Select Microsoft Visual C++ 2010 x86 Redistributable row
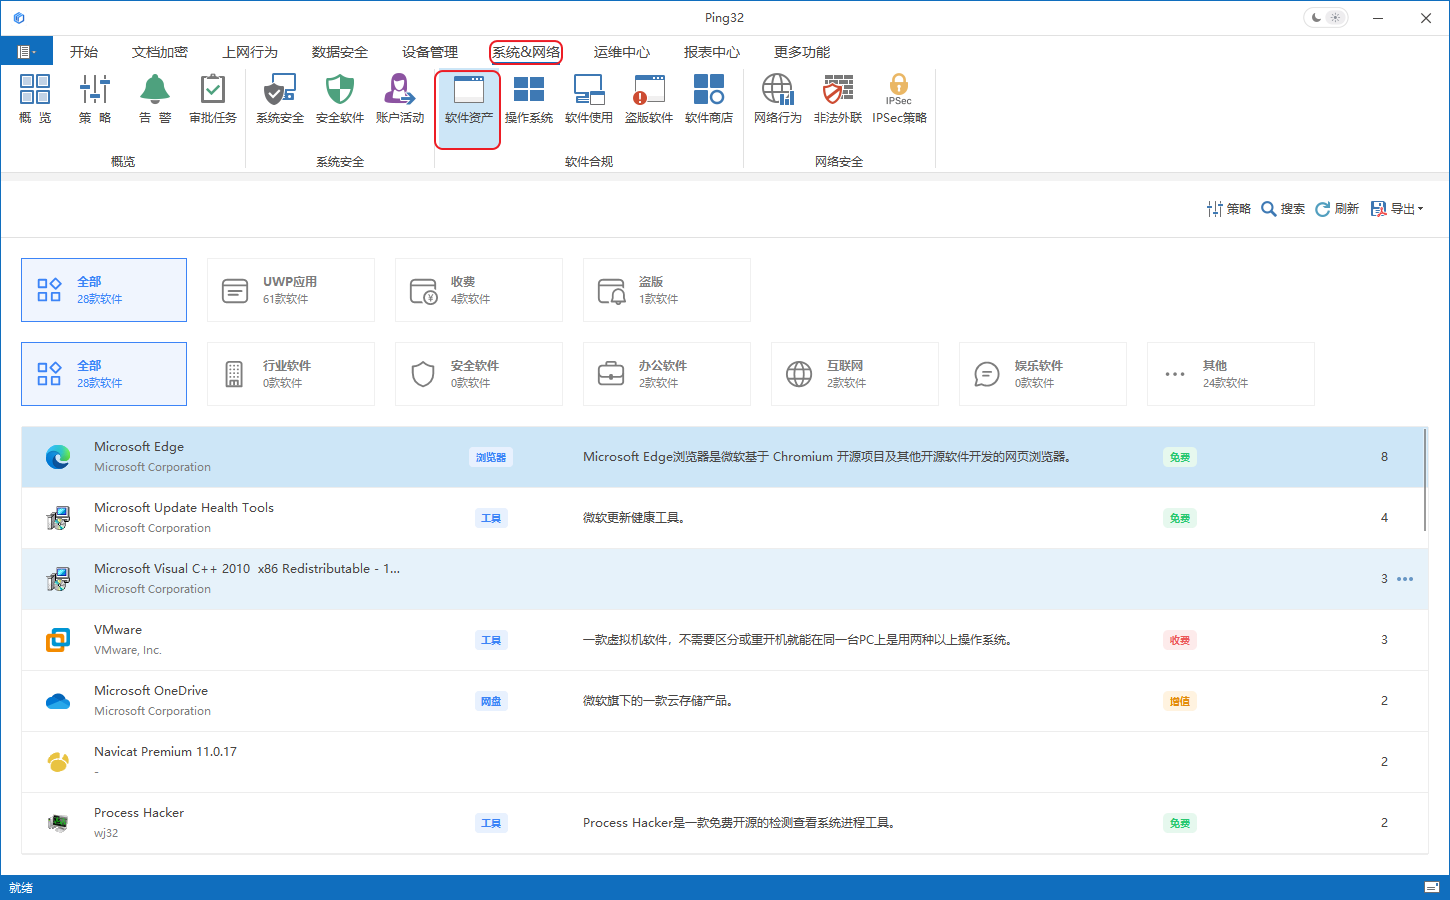 pos(723,579)
